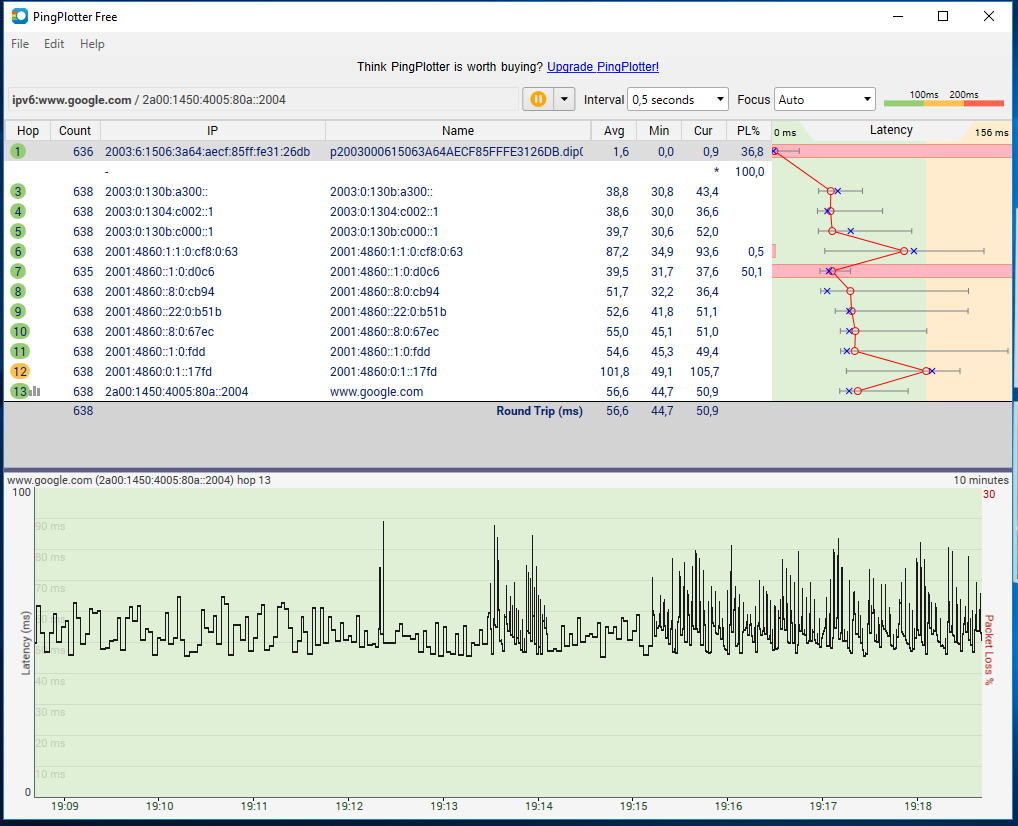Click hop 12 red latency point in graph
This screenshot has height=826, width=1018.
[x=926, y=371]
